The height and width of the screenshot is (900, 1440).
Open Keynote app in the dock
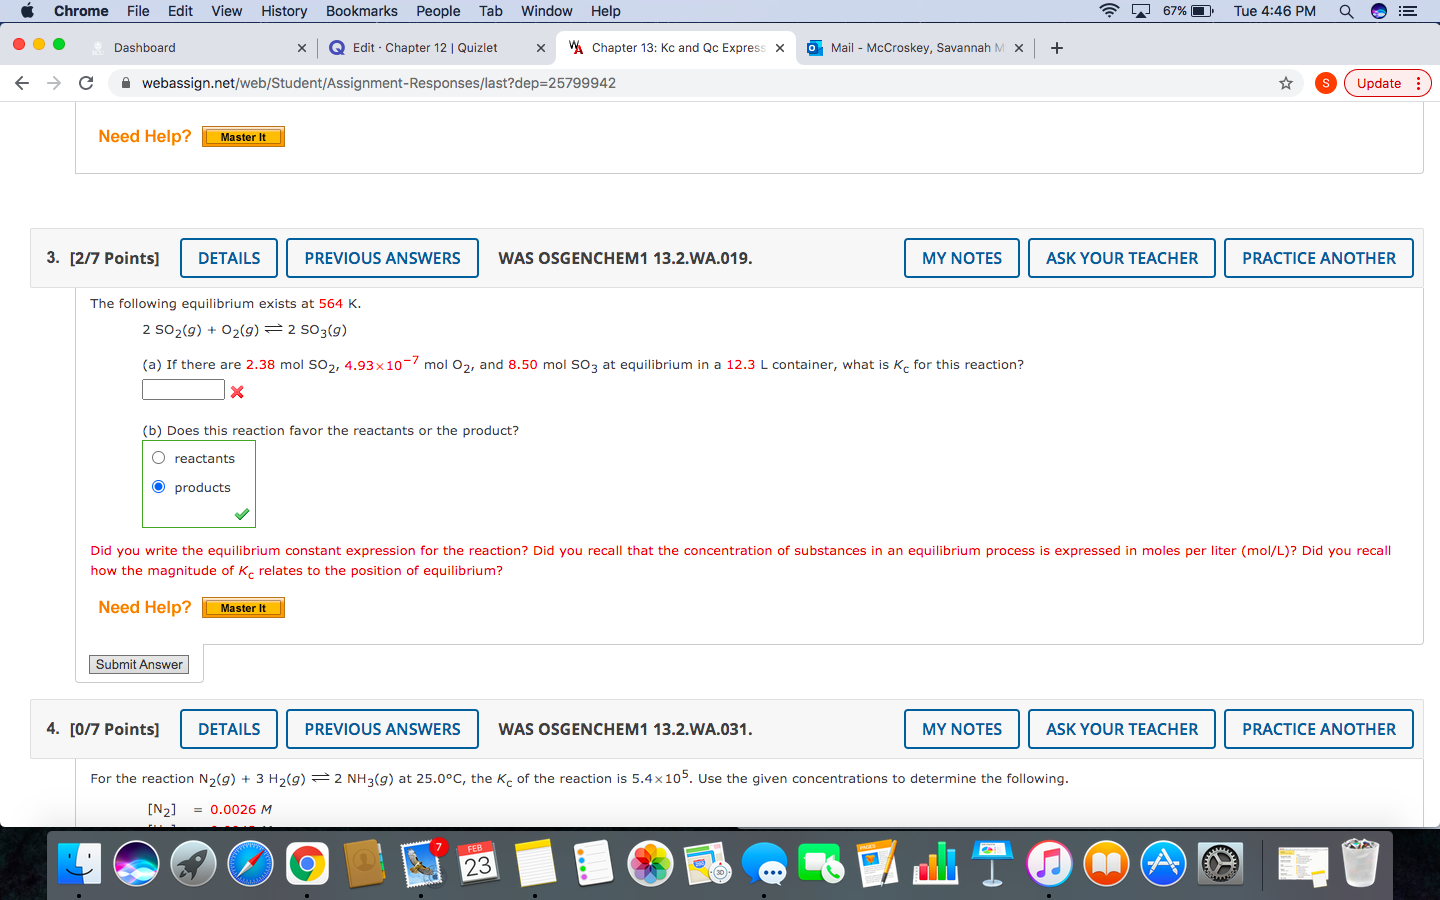pyautogui.click(x=992, y=863)
